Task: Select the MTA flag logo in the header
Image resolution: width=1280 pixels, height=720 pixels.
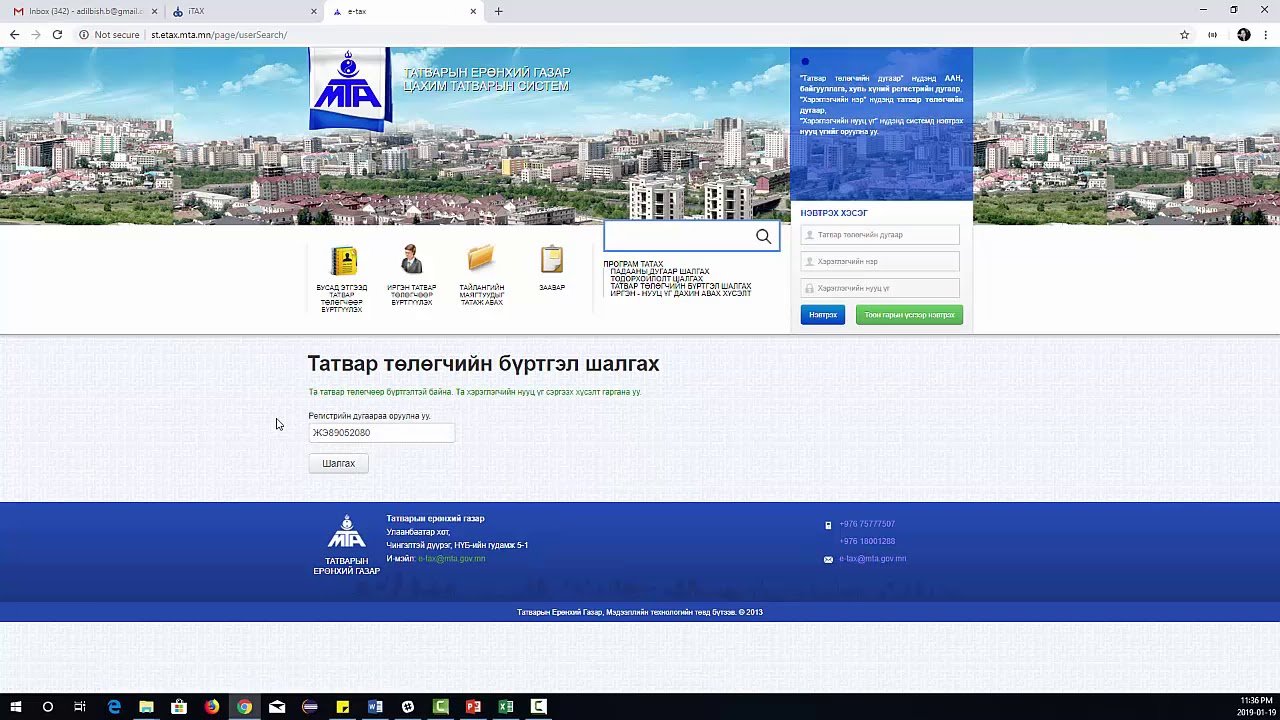Action: 348,90
